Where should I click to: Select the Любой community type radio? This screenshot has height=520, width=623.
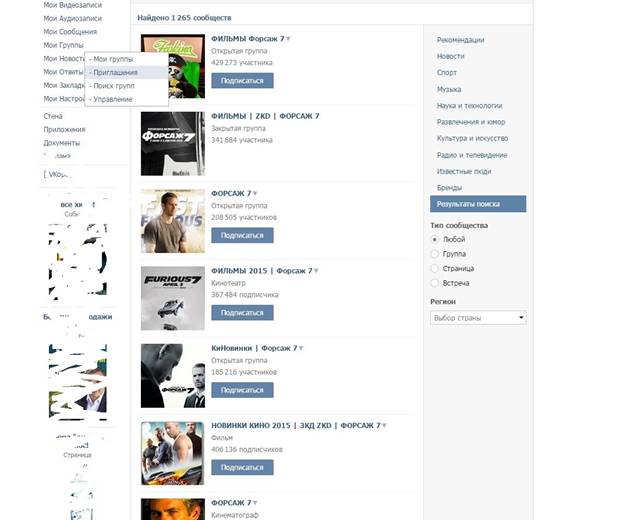[435, 240]
